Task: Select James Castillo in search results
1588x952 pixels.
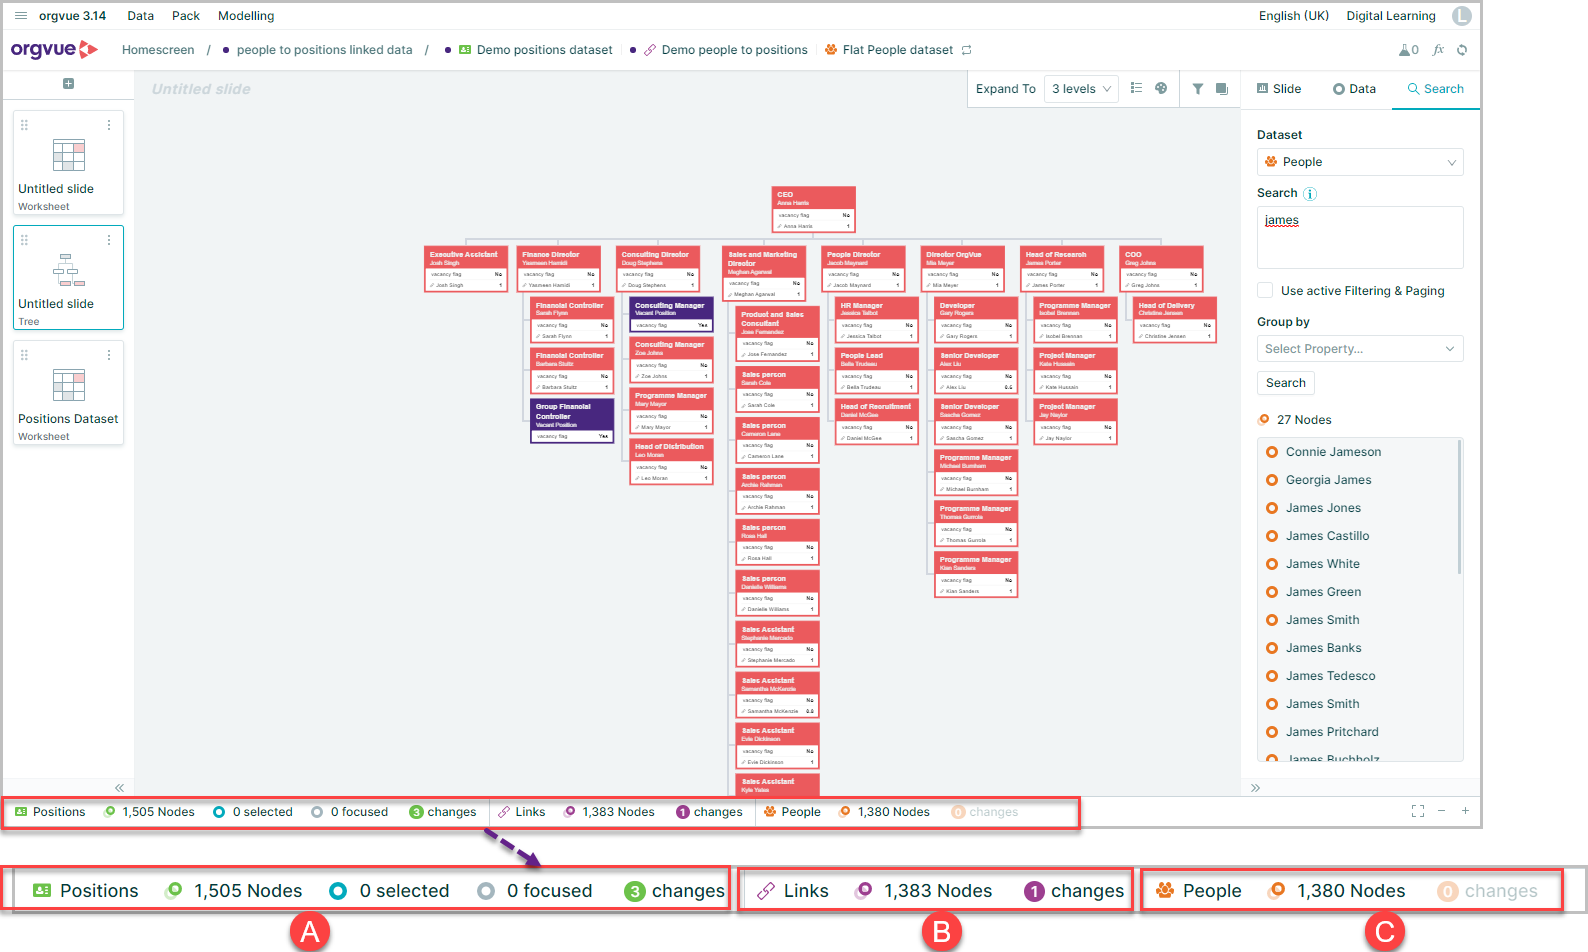Action: tap(1327, 536)
